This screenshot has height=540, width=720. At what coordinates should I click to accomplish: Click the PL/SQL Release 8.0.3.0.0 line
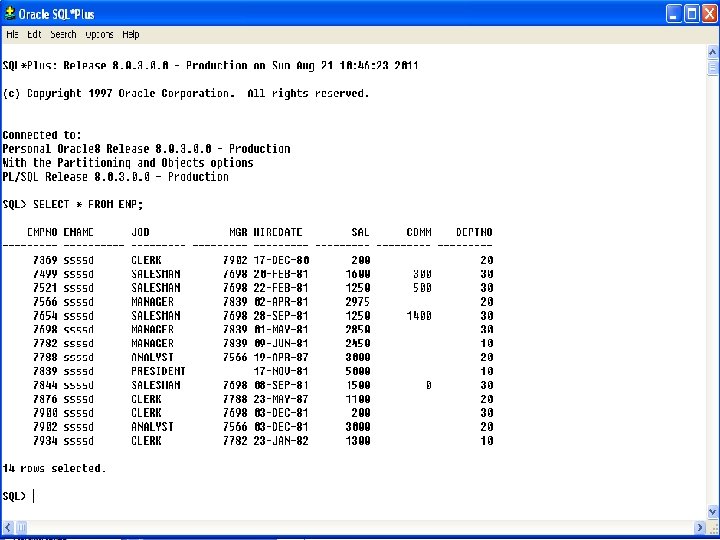(x=116, y=177)
